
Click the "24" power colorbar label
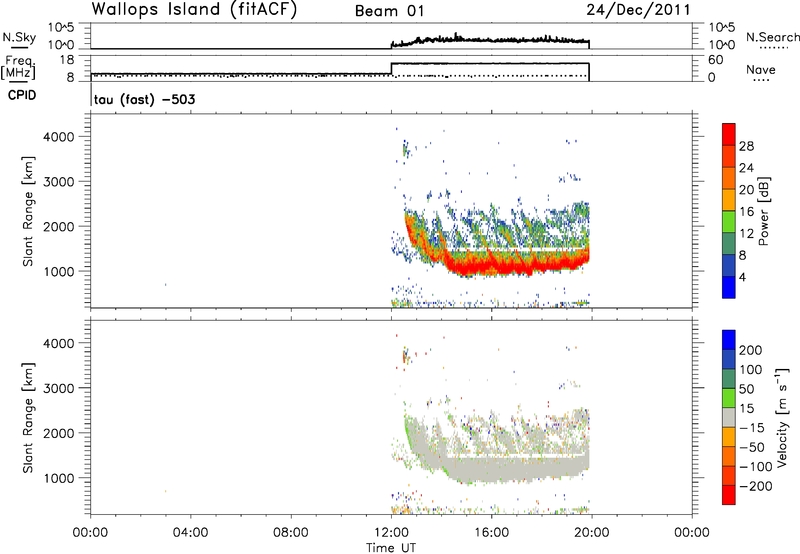[x=746, y=168]
